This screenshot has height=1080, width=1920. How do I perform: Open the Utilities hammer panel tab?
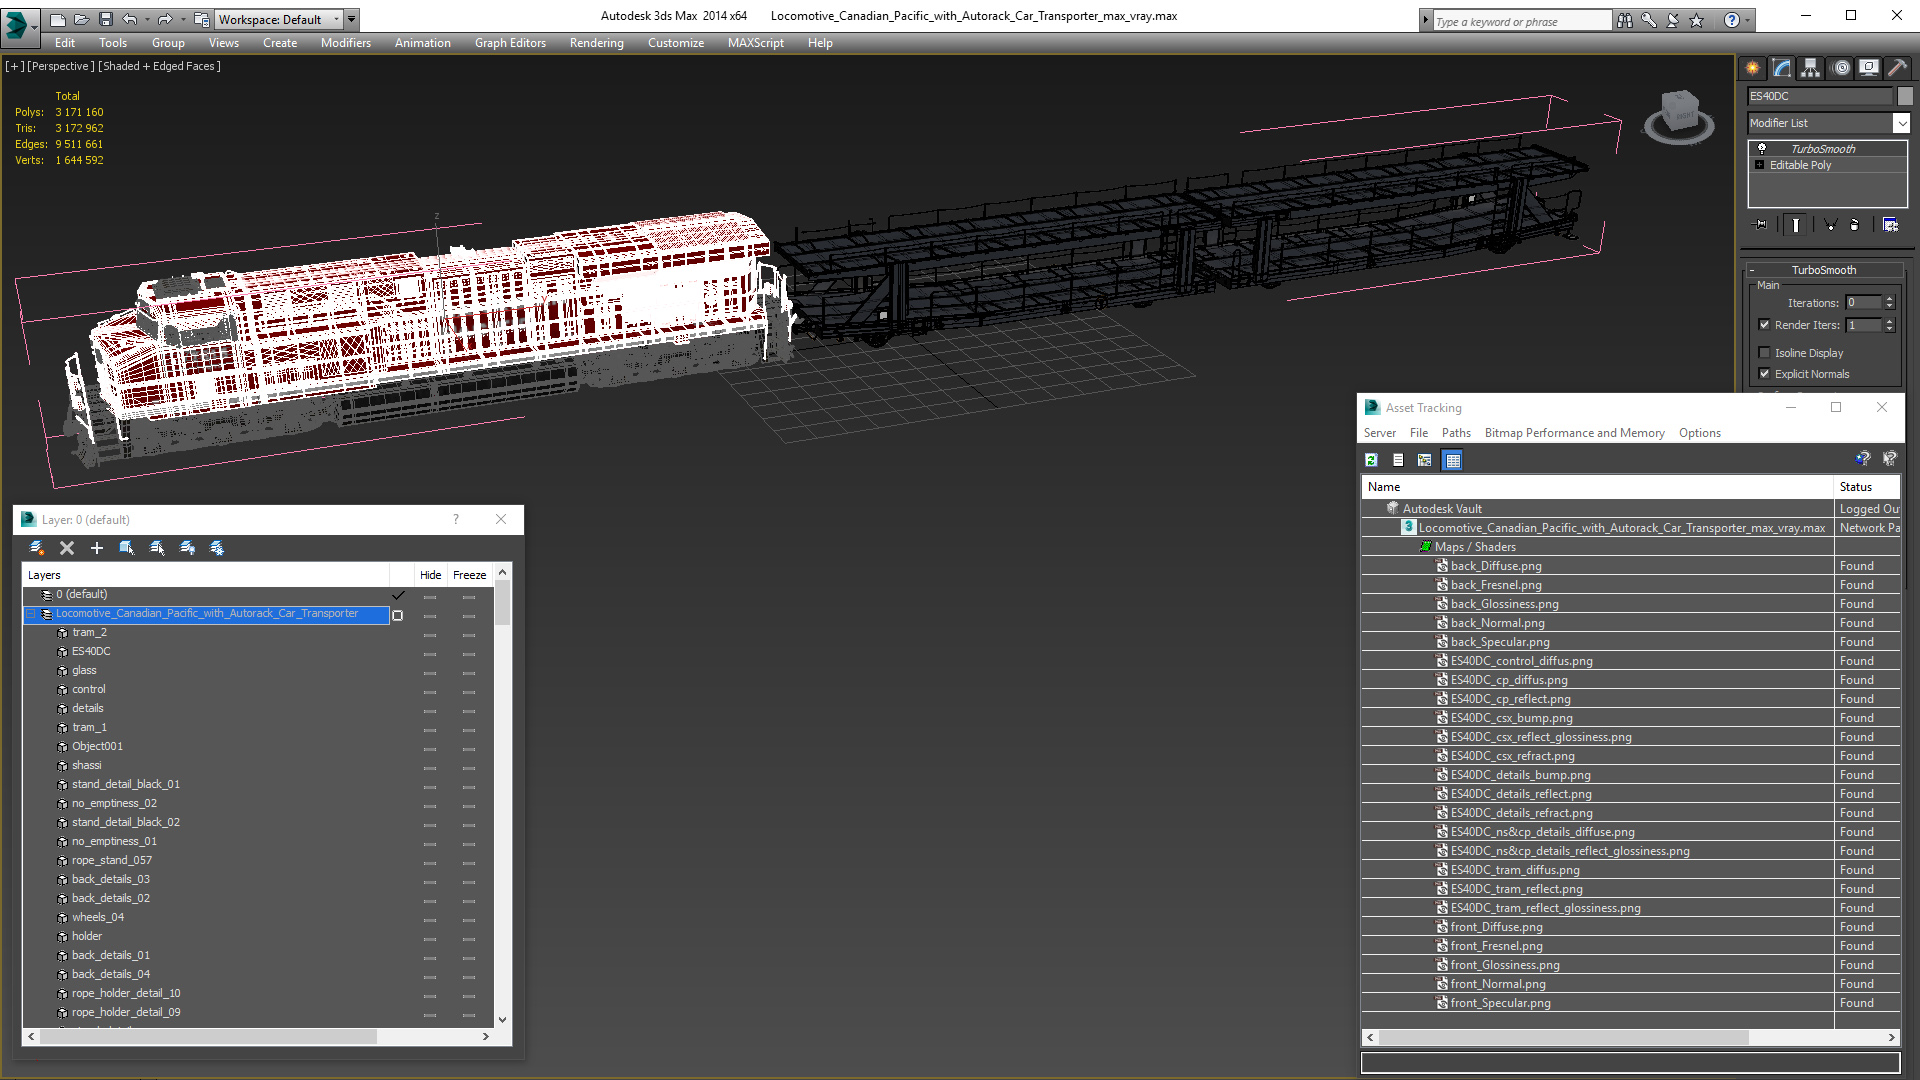pos(1897,68)
